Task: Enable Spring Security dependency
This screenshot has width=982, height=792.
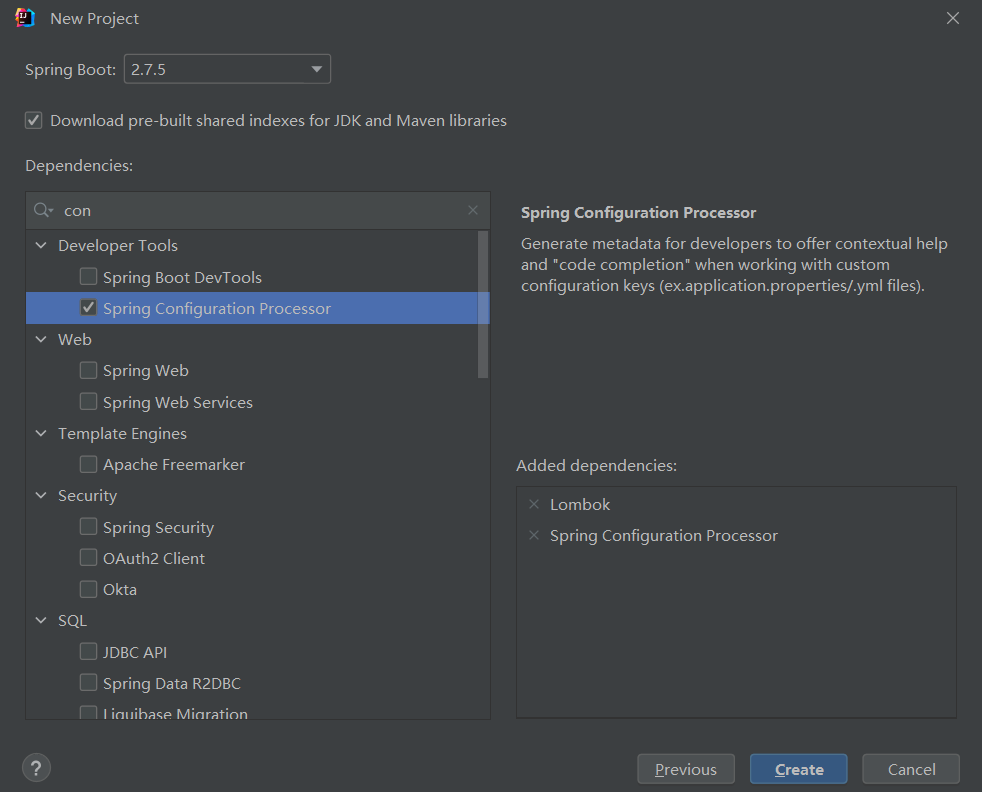Action: click(88, 527)
